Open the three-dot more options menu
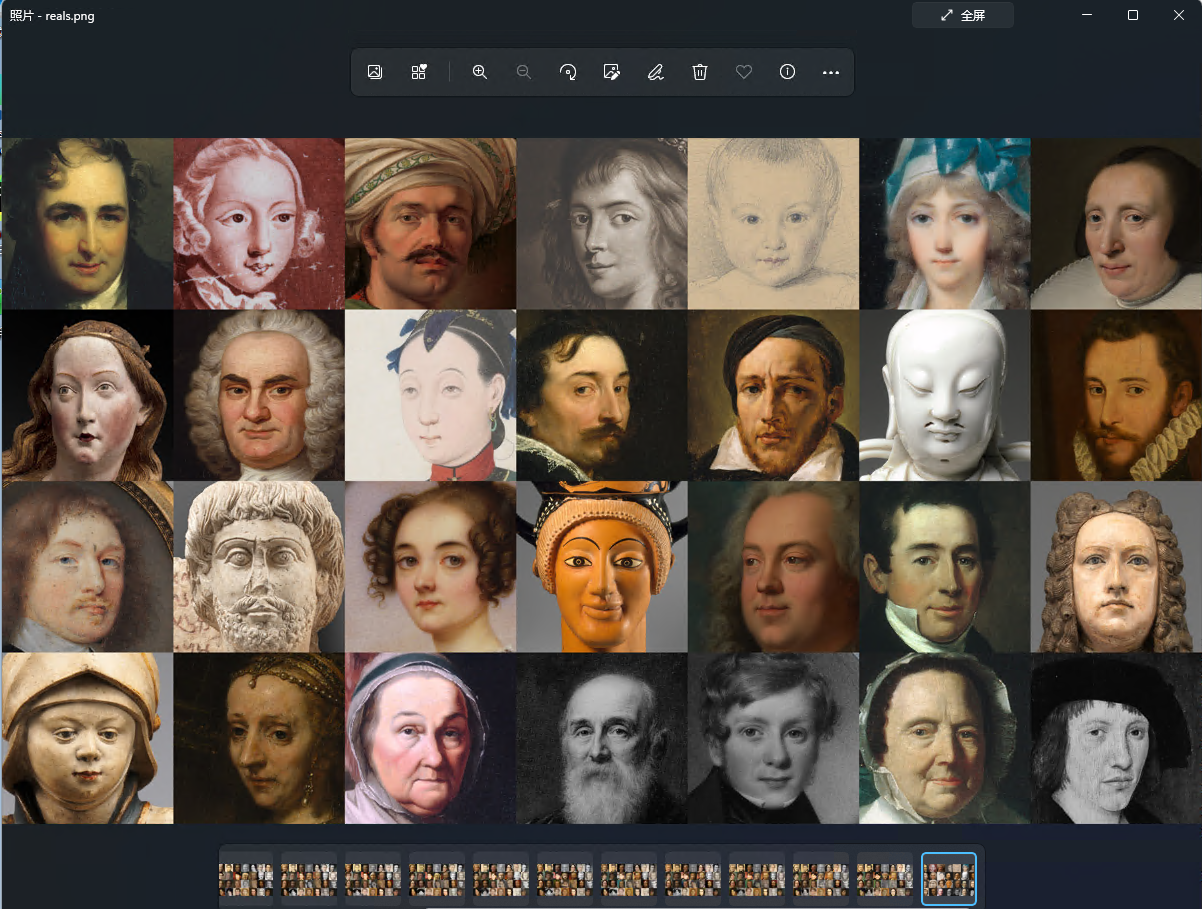 [x=831, y=72]
